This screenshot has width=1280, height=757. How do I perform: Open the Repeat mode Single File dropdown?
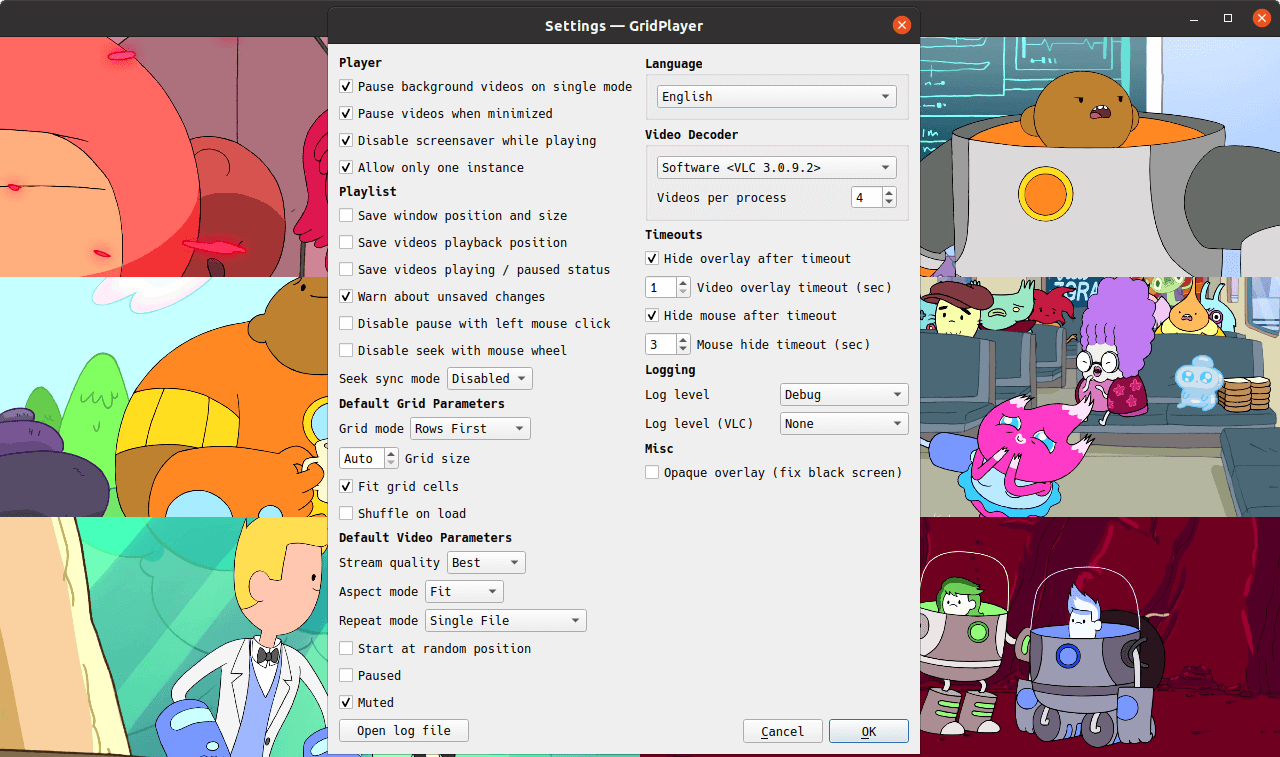(506, 621)
